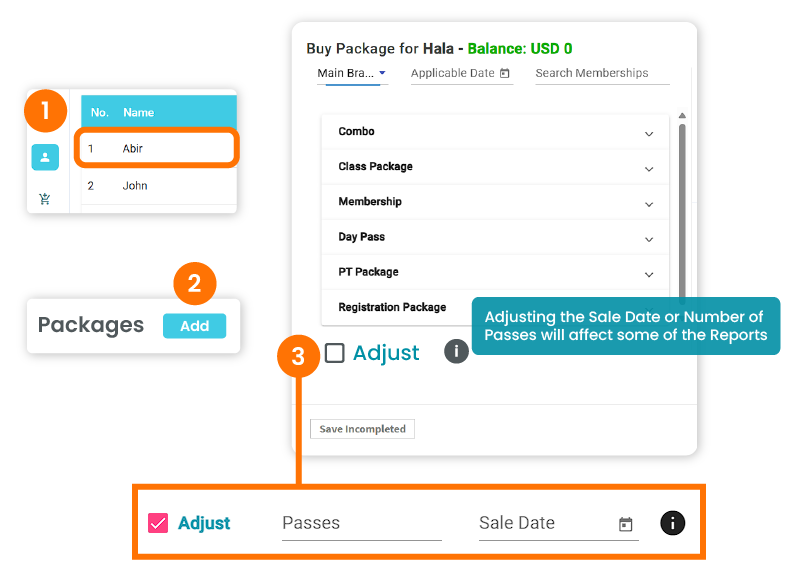Open the shopping cart sidebar icon
Image resolution: width=800 pixels, height=584 pixels.
coord(45,198)
